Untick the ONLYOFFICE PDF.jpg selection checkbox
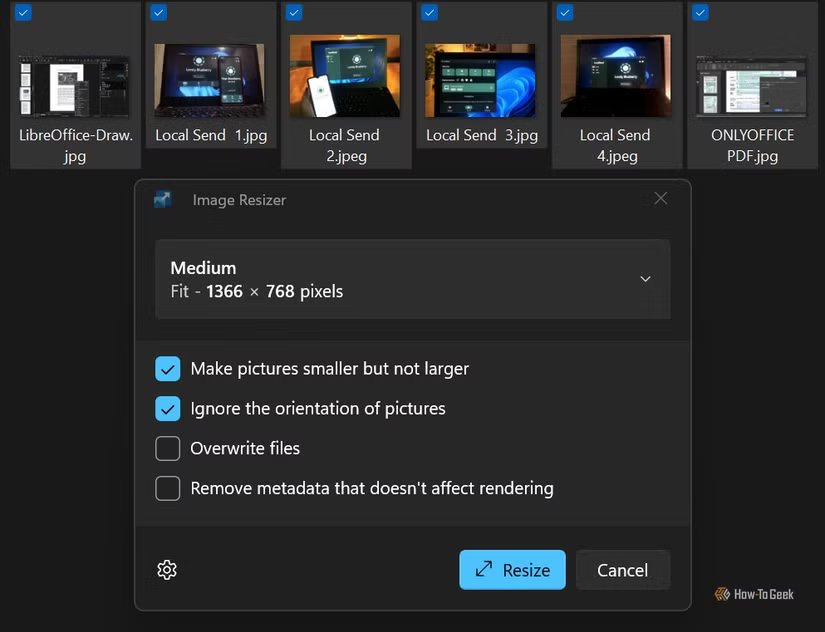 click(700, 12)
